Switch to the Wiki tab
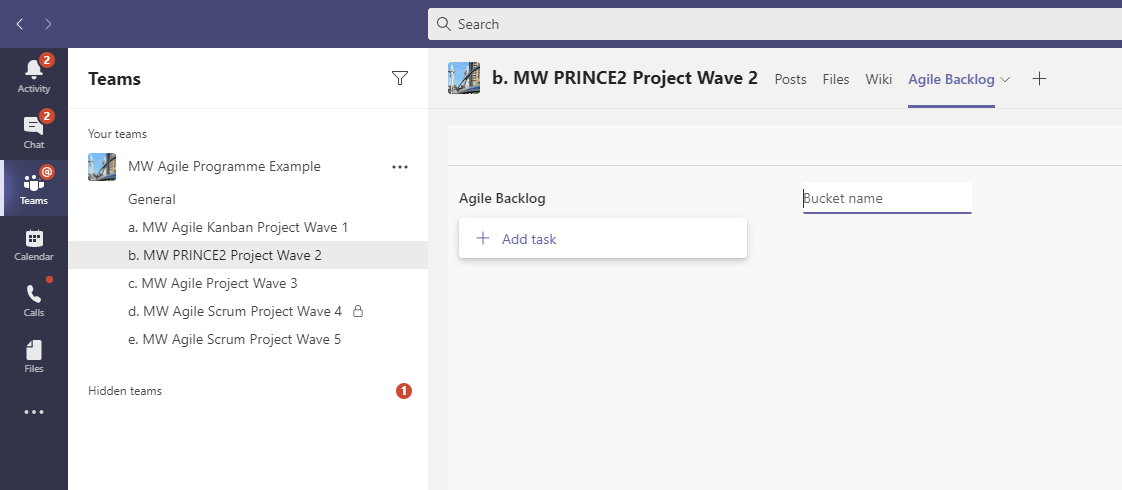 click(878, 79)
